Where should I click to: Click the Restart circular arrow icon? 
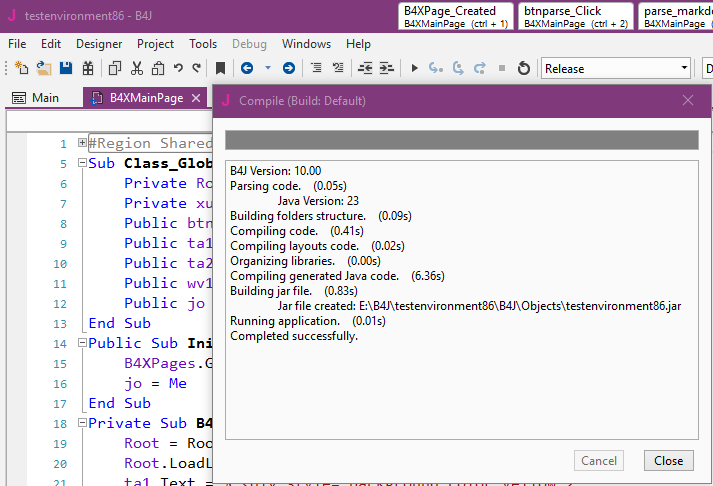(524, 68)
